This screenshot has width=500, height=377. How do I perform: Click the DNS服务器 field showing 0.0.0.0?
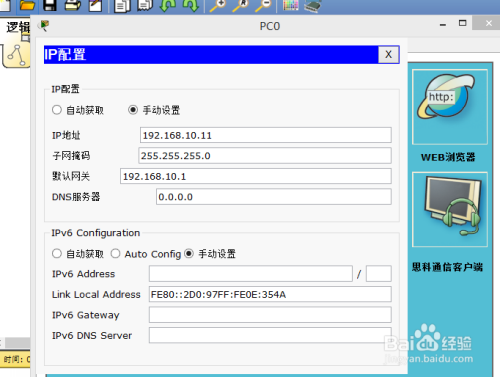click(274, 197)
